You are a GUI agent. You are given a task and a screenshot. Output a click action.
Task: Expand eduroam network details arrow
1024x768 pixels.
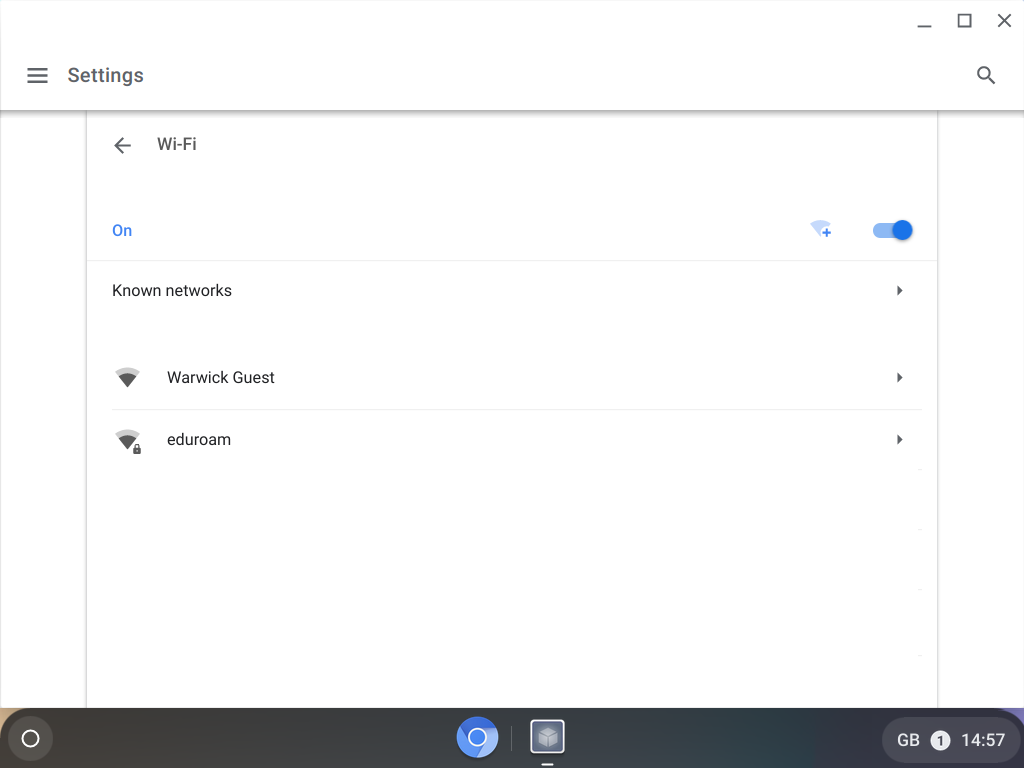coord(900,440)
